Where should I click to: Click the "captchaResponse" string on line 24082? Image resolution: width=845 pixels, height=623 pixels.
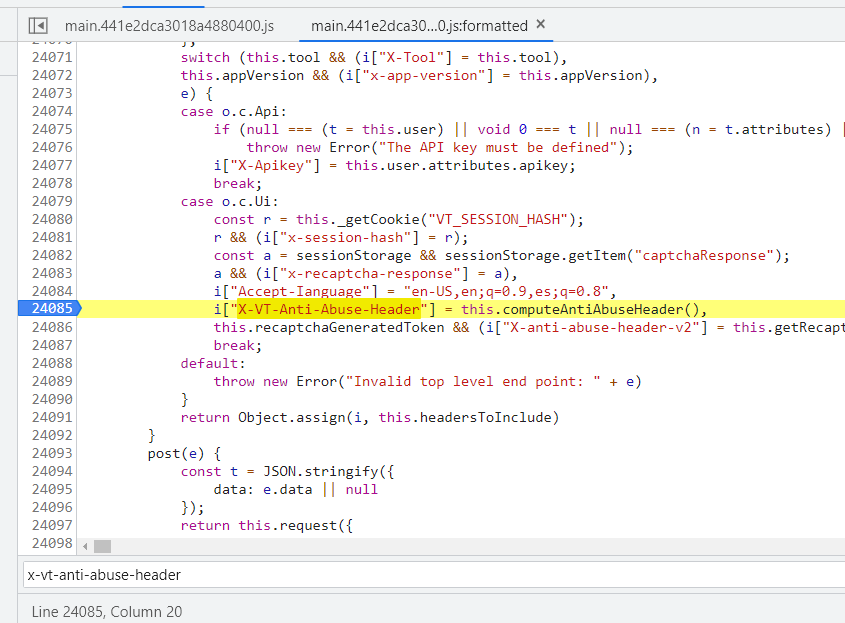pyautogui.click(x=704, y=255)
